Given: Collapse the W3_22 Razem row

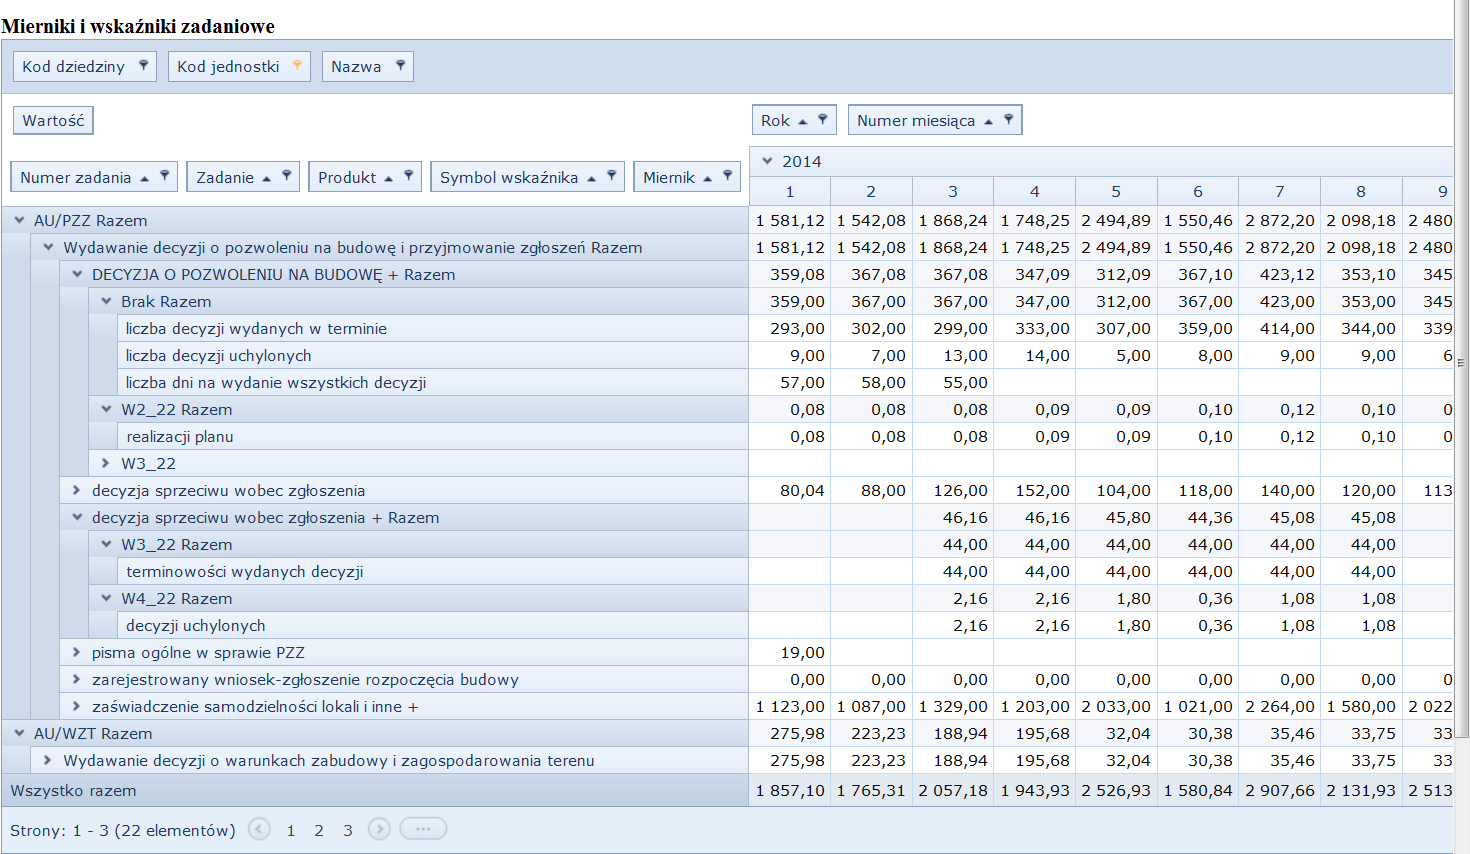Looking at the screenshot, I should [106, 544].
